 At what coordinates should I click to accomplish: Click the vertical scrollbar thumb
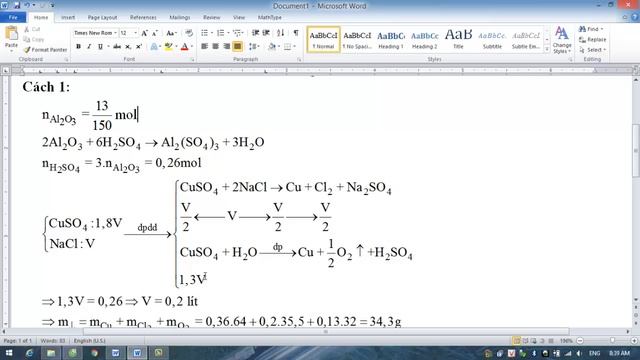pos(636,150)
